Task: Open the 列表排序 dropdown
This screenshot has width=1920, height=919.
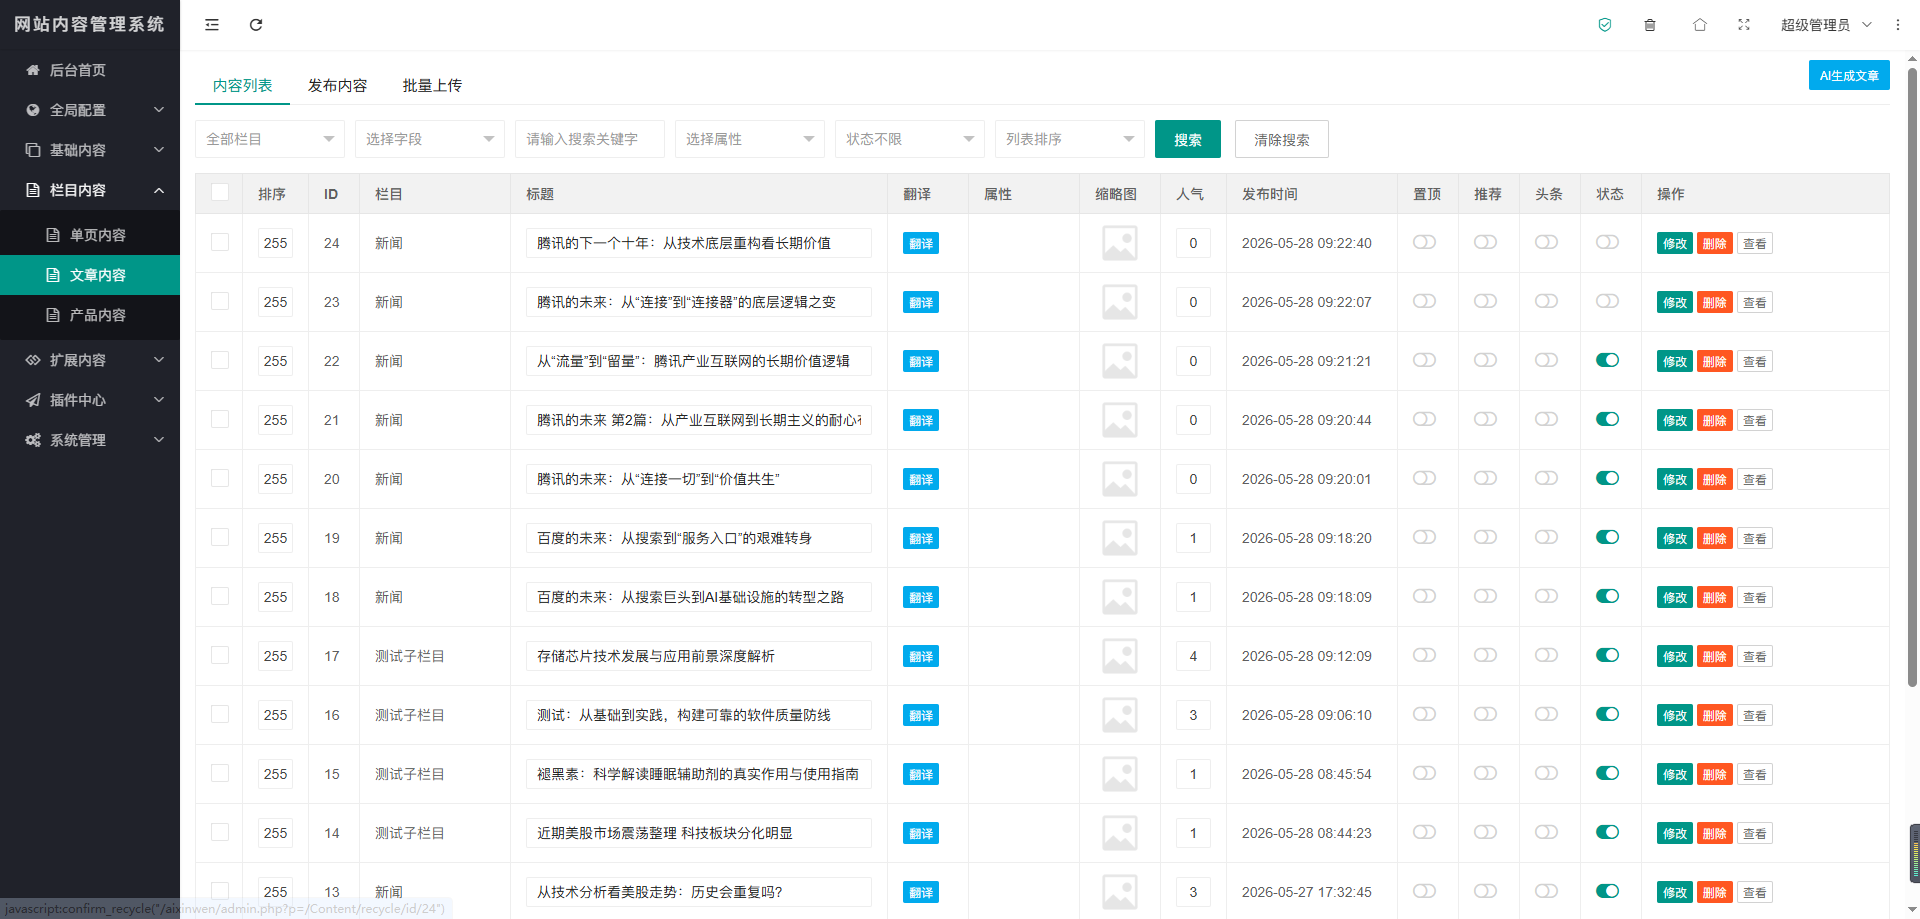Action: (1070, 139)
